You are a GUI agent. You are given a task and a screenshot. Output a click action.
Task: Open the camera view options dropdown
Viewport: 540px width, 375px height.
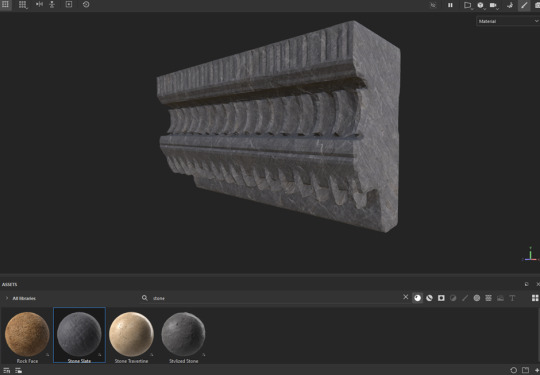[494, 6]
